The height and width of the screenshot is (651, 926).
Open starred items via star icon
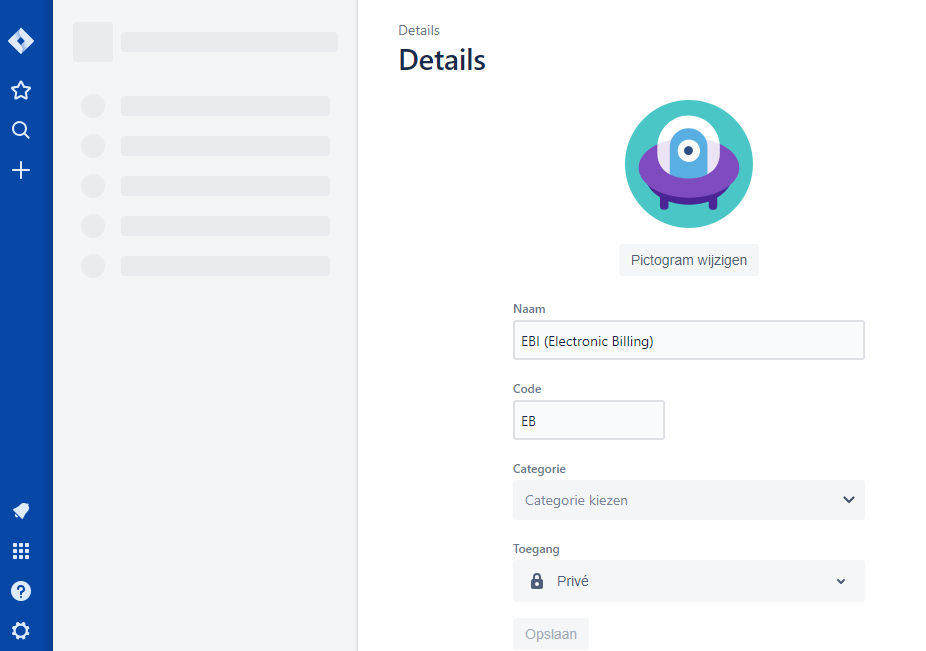[x=21, y=91]
